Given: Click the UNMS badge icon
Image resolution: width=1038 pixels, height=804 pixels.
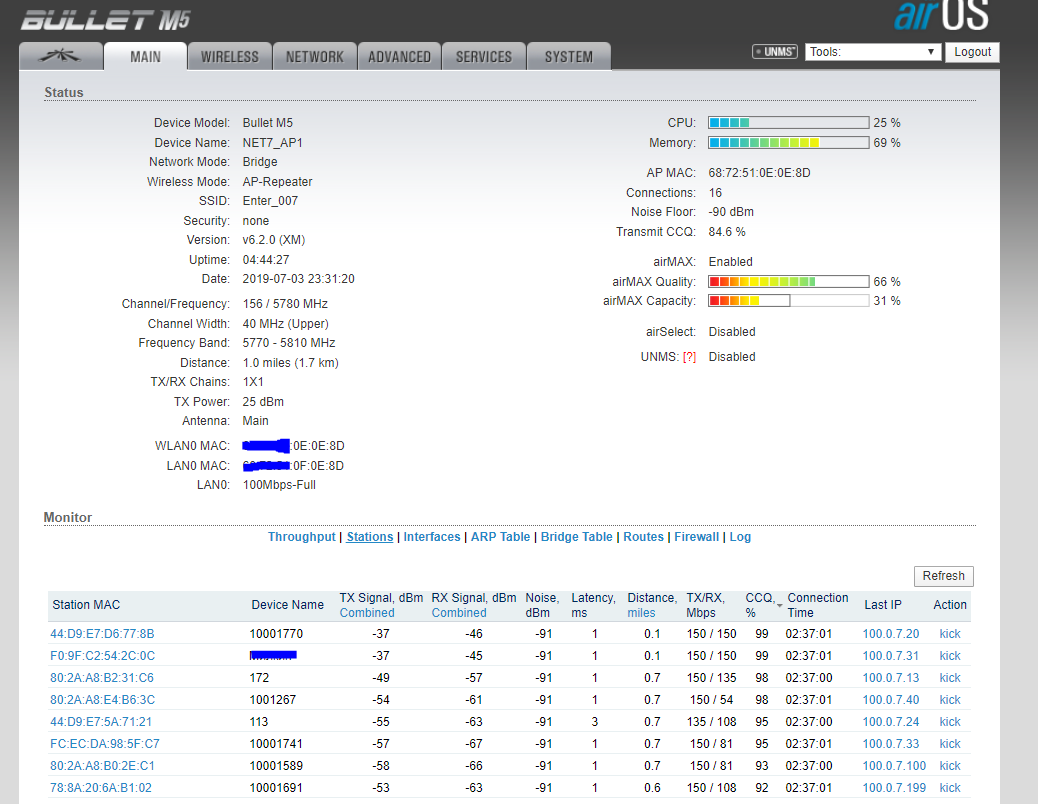Looking at the screenshot, I should [774, 52].
